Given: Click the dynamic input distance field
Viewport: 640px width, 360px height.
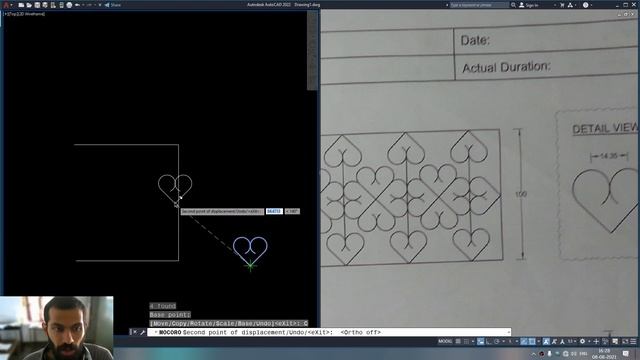Looking at the screenshot, I should click(274, 211).
